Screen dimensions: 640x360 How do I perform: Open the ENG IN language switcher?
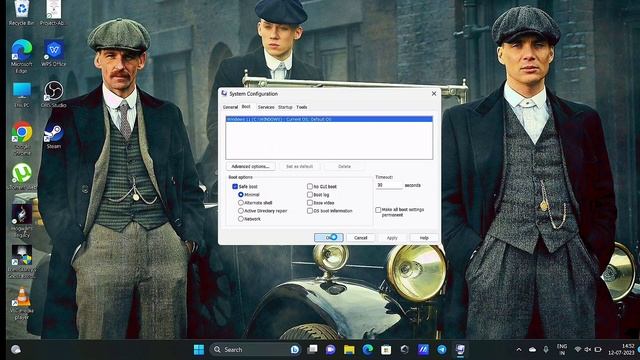pos(562,349)
